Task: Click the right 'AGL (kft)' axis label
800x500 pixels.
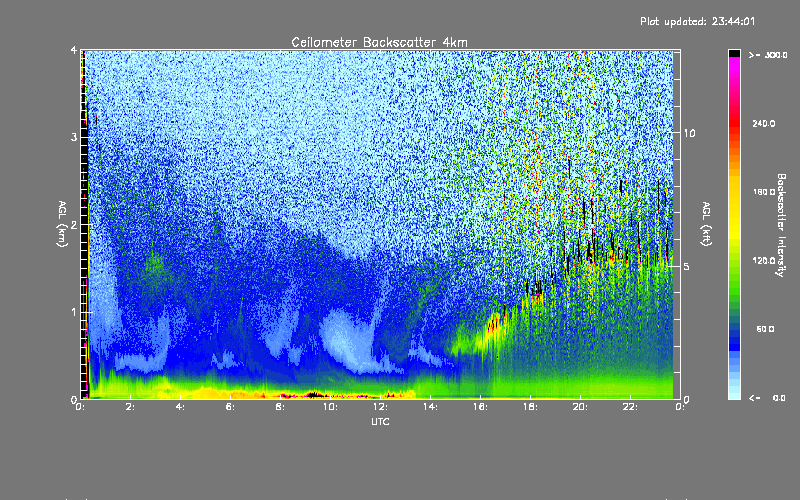Action: pyautogui.click(x=706, y=224)
